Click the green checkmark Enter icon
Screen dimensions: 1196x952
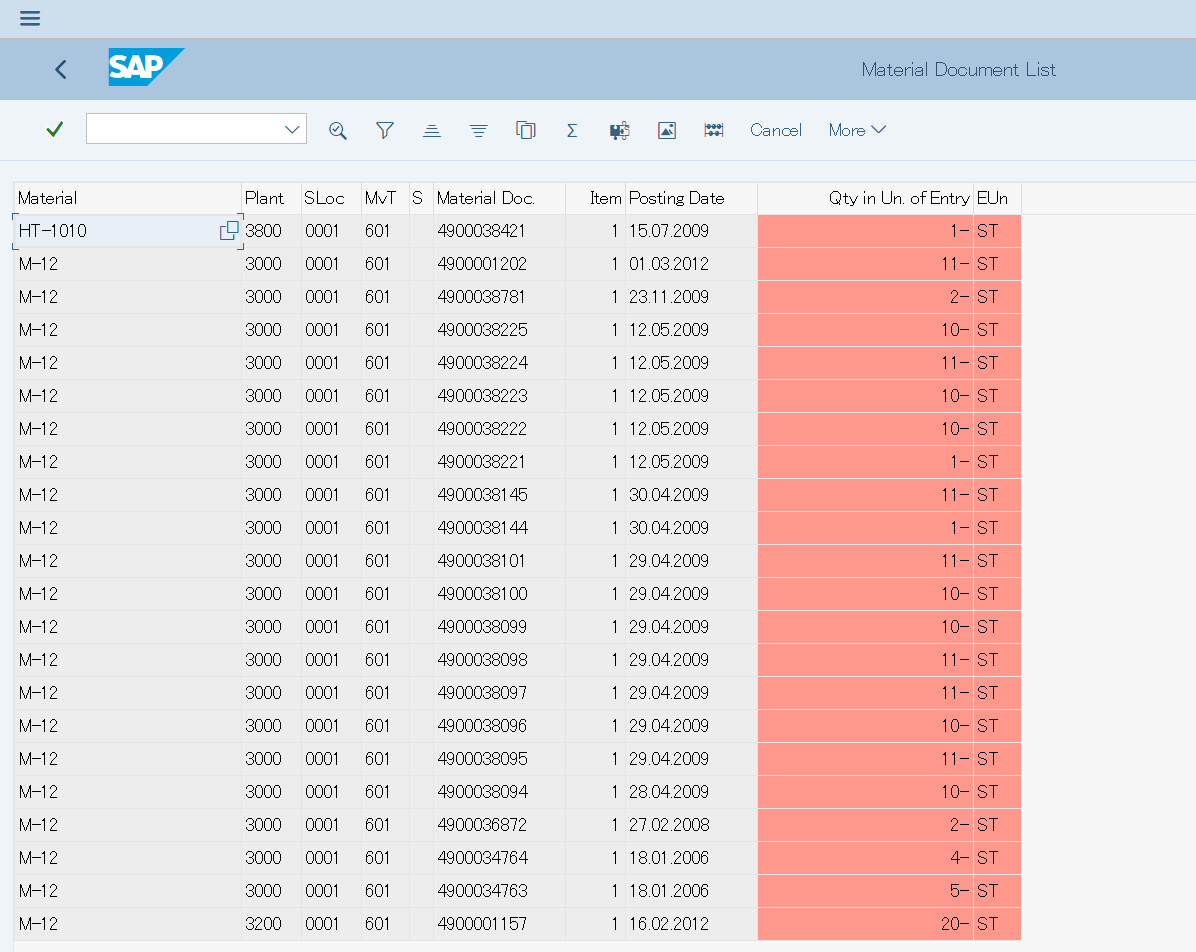click(x=55, y=129)
